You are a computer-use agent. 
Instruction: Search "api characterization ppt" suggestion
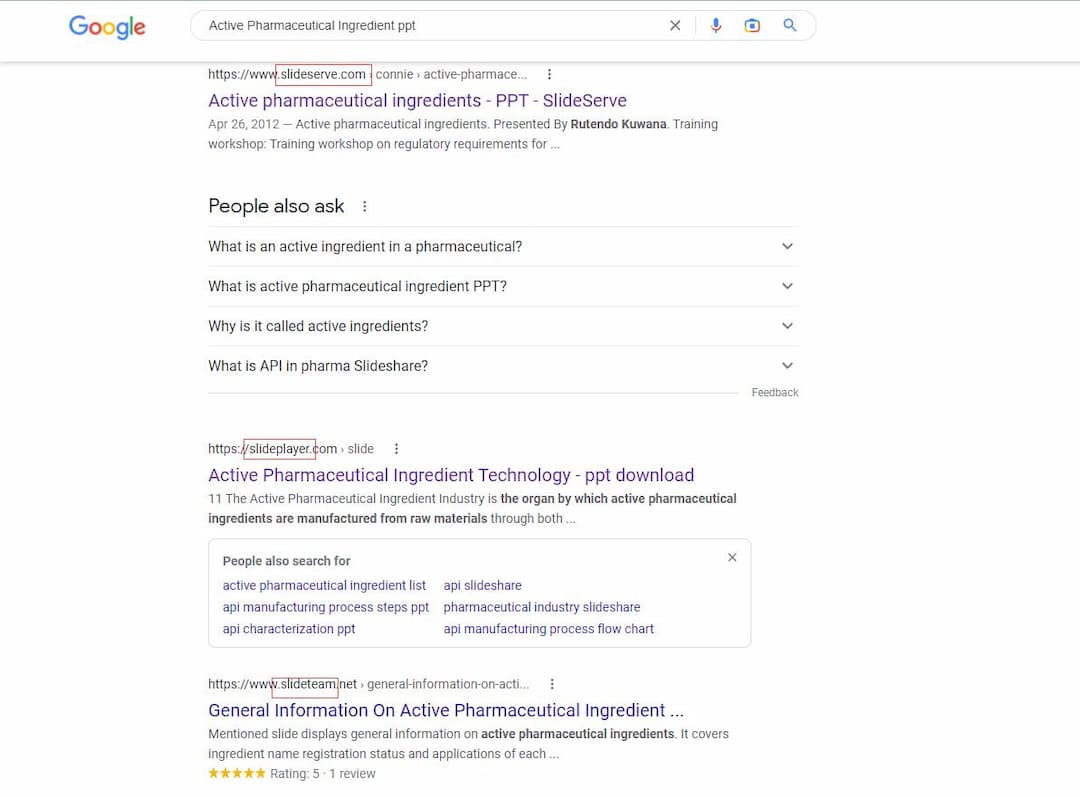coord(289,629)
